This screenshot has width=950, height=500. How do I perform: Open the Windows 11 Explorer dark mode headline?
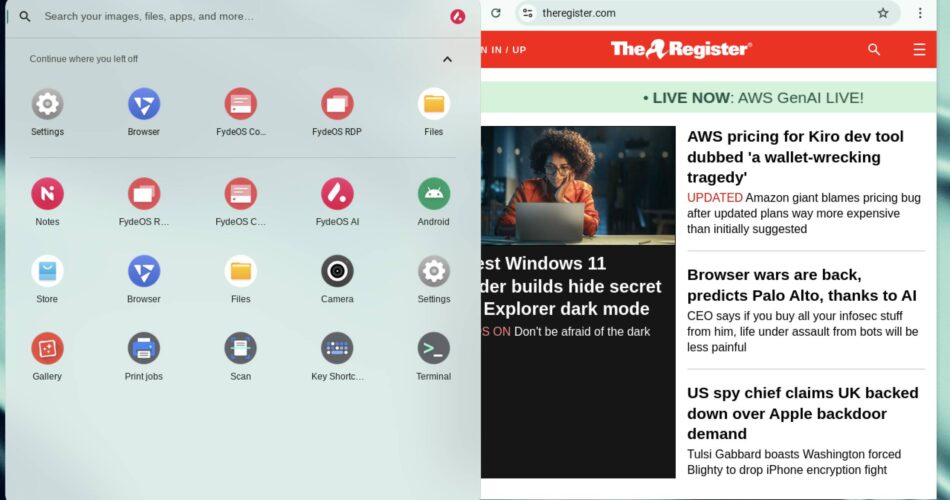tap(571, 286)
